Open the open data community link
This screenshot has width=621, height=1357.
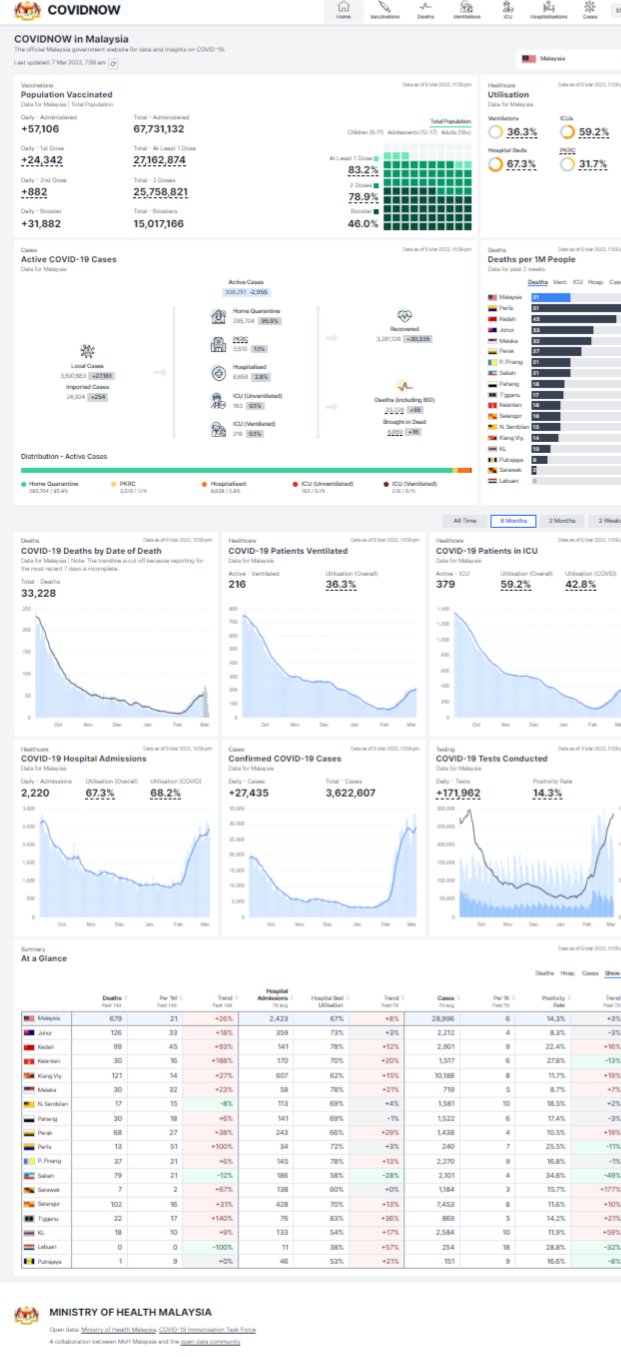coord(210,1342)
